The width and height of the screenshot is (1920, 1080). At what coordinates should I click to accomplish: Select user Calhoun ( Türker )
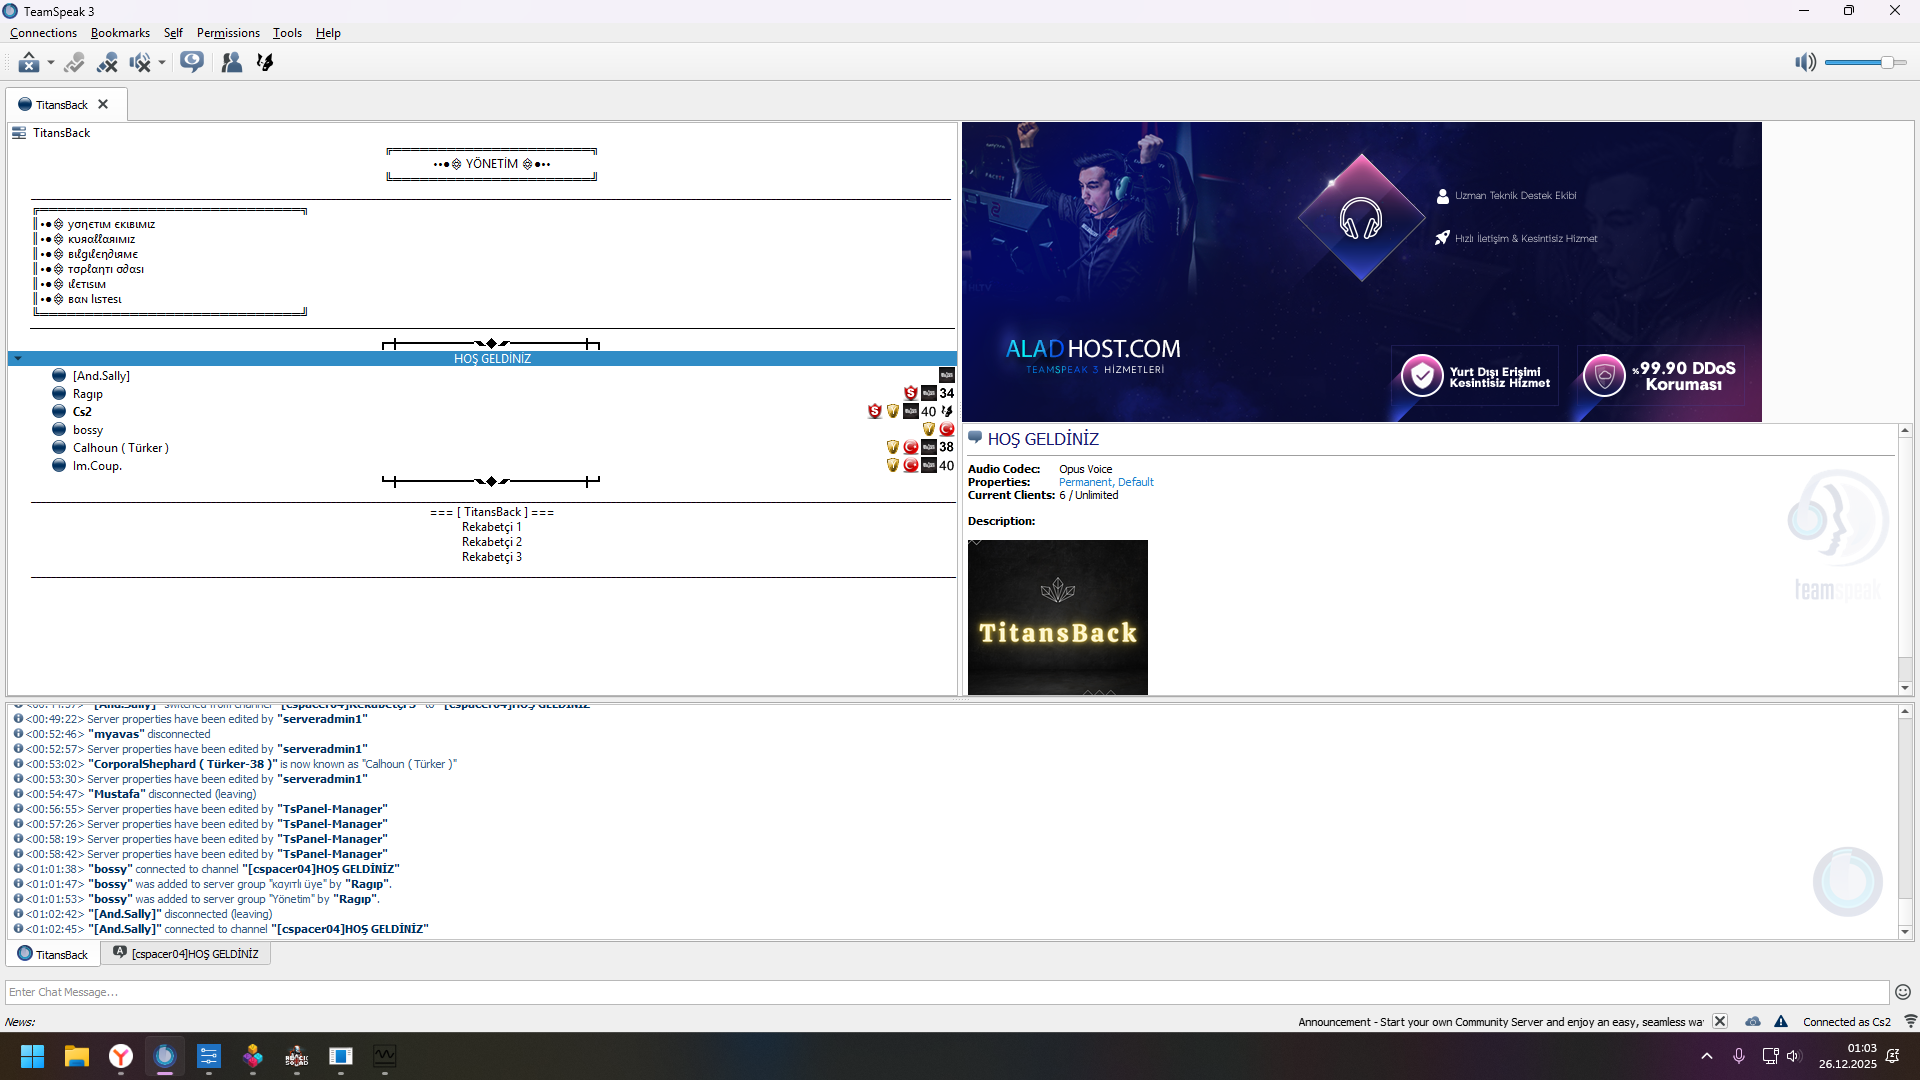[x=121, y=448]
